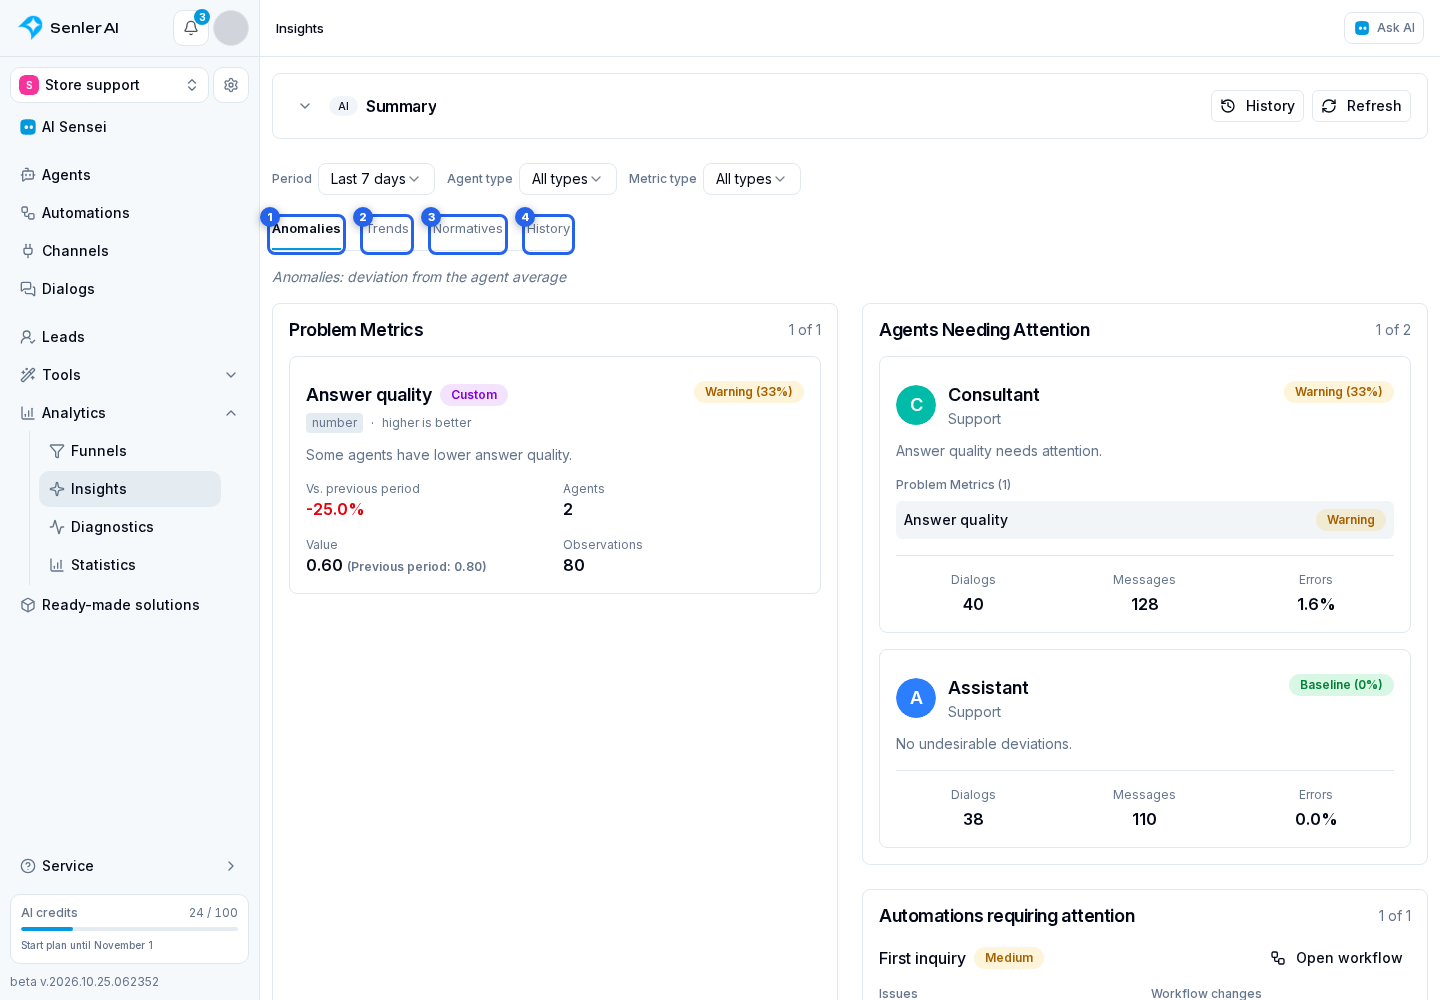
Task: Open the user avatar menu
Action: [x=231, y=28]
